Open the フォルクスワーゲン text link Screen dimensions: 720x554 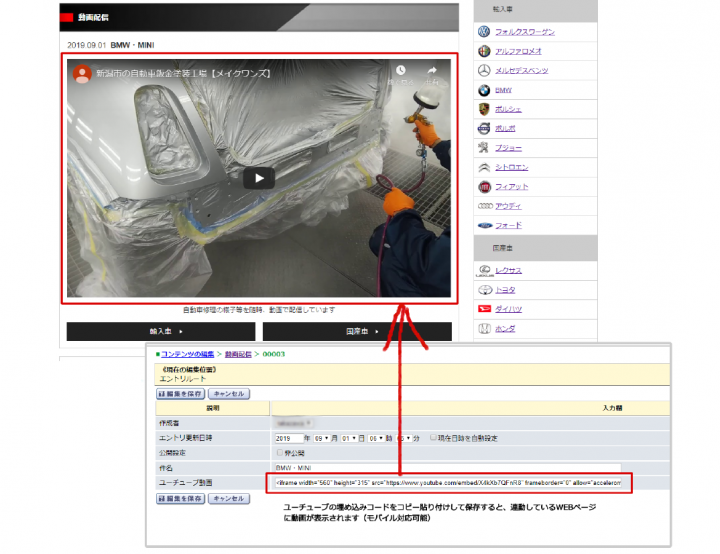click(525, 32)
